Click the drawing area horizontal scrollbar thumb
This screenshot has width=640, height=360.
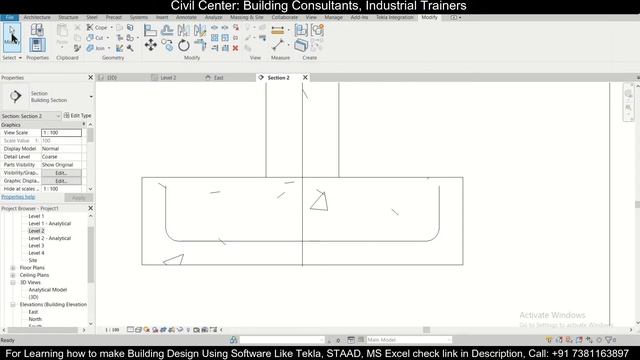click(x=426, y=330)
